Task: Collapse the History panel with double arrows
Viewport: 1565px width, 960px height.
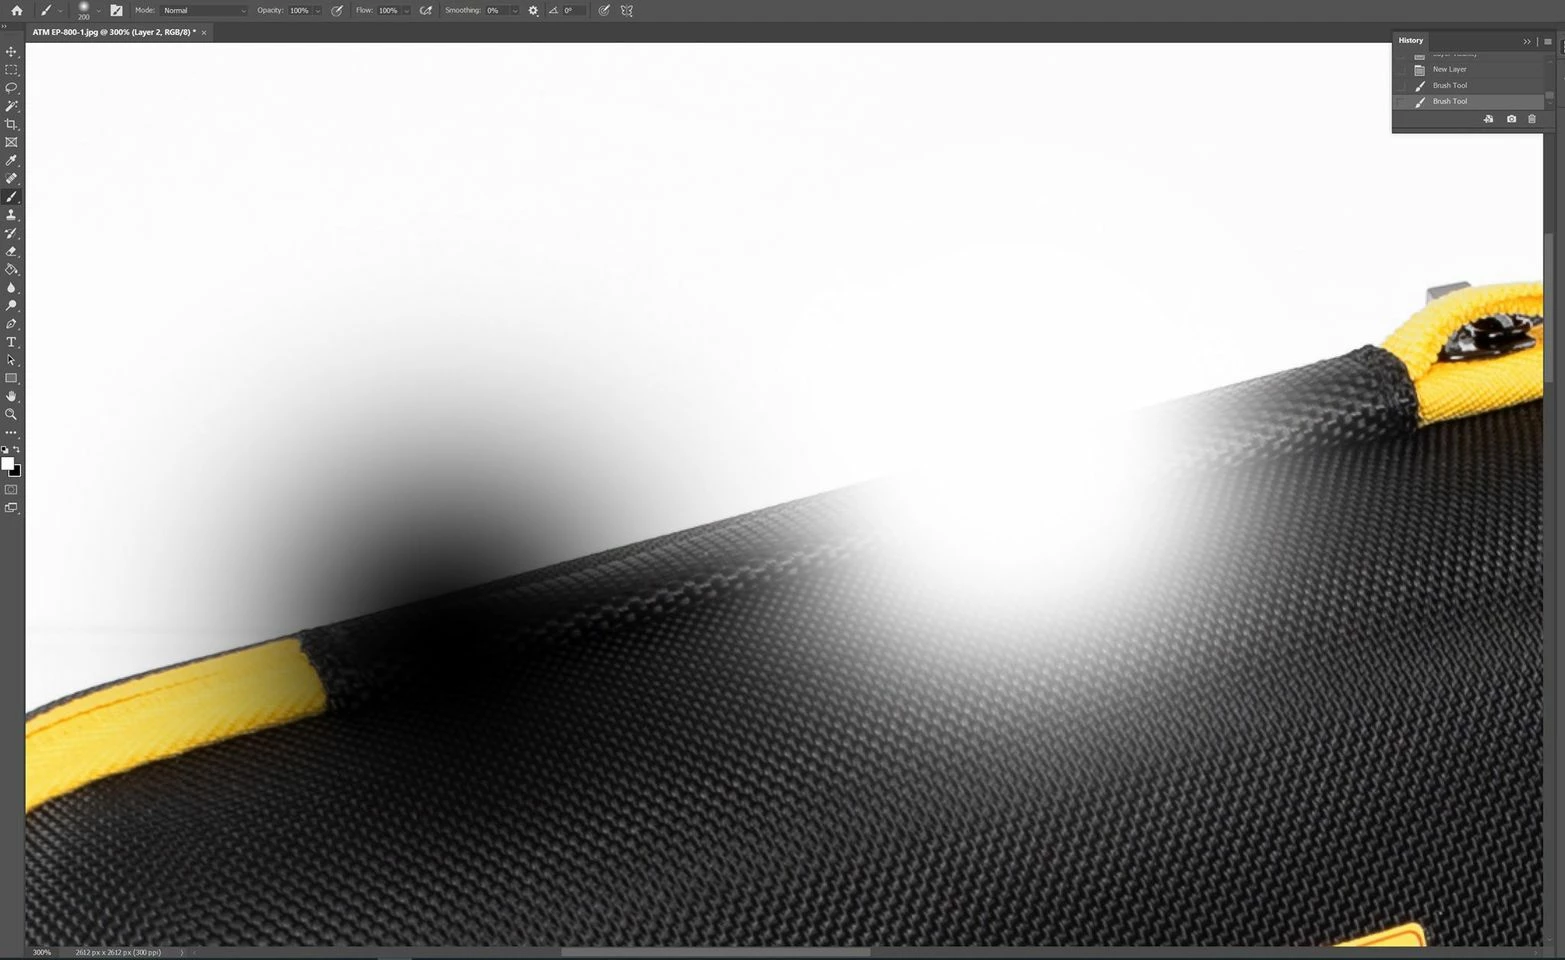Action: coord(1527,41)
